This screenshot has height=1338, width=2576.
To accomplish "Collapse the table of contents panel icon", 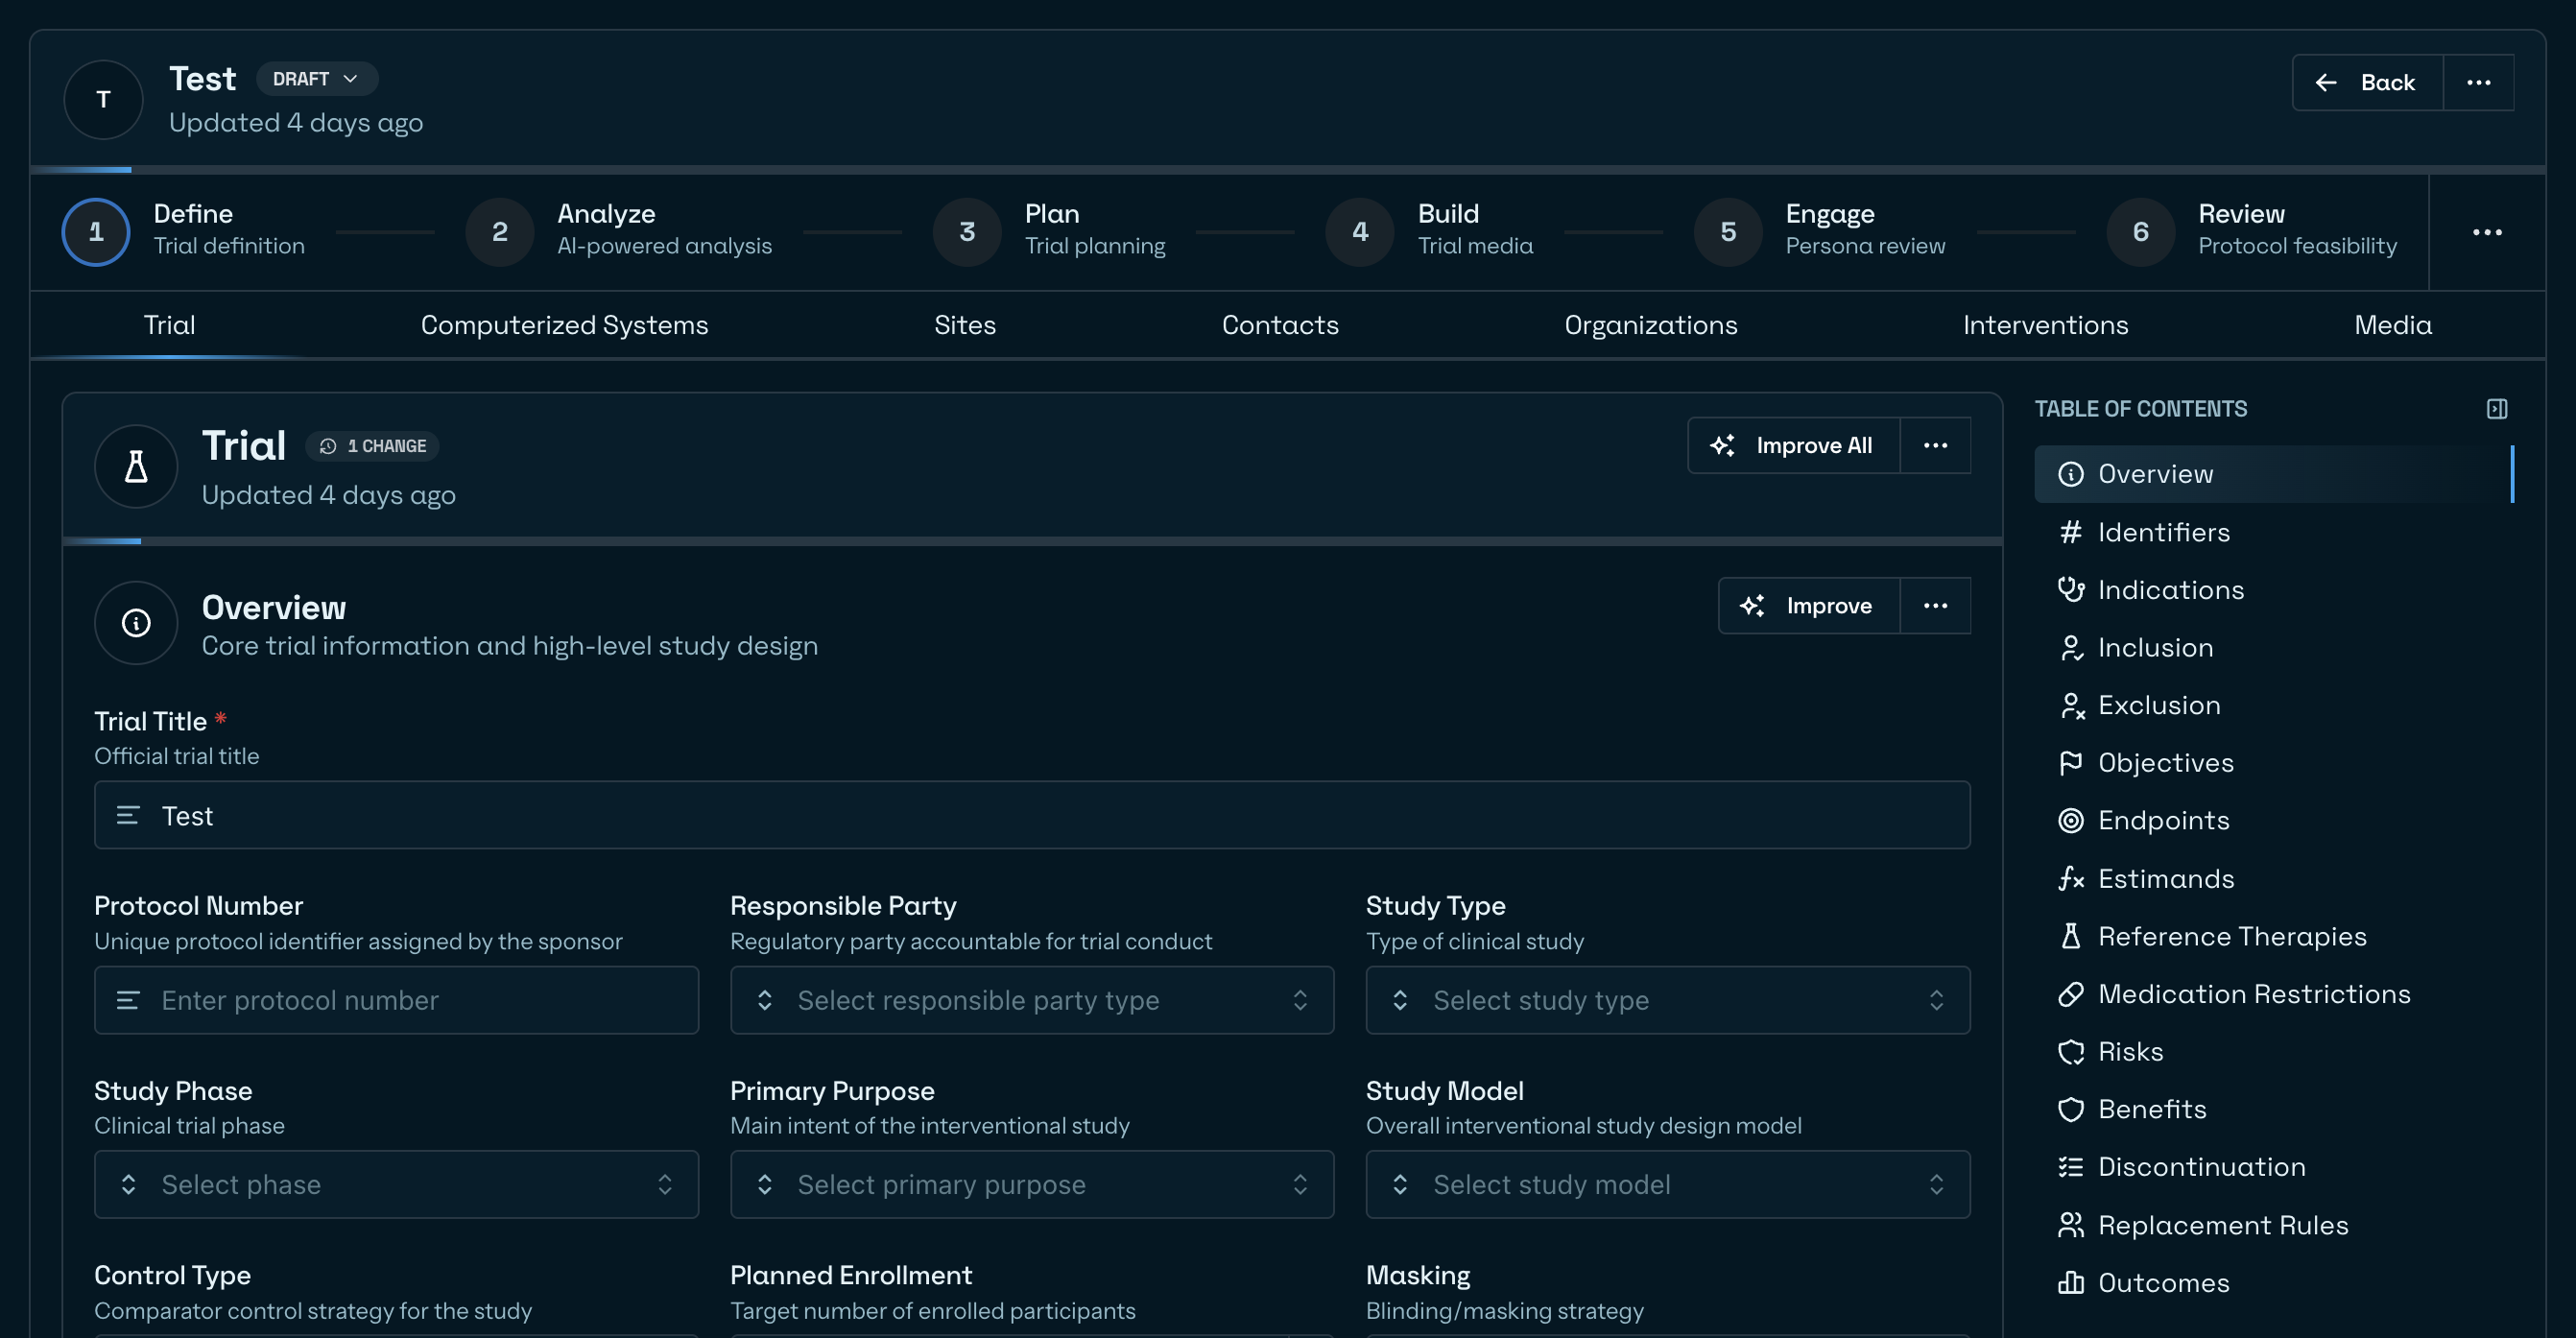I will [x=2496, y=409].
